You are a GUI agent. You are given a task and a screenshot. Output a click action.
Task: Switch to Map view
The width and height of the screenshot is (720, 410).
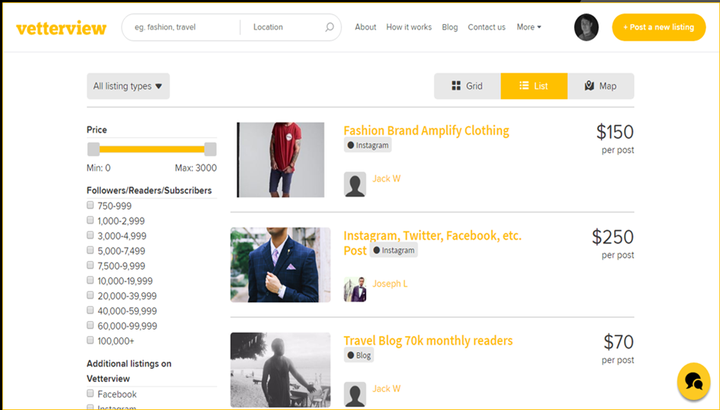click(x=601, y=86)
